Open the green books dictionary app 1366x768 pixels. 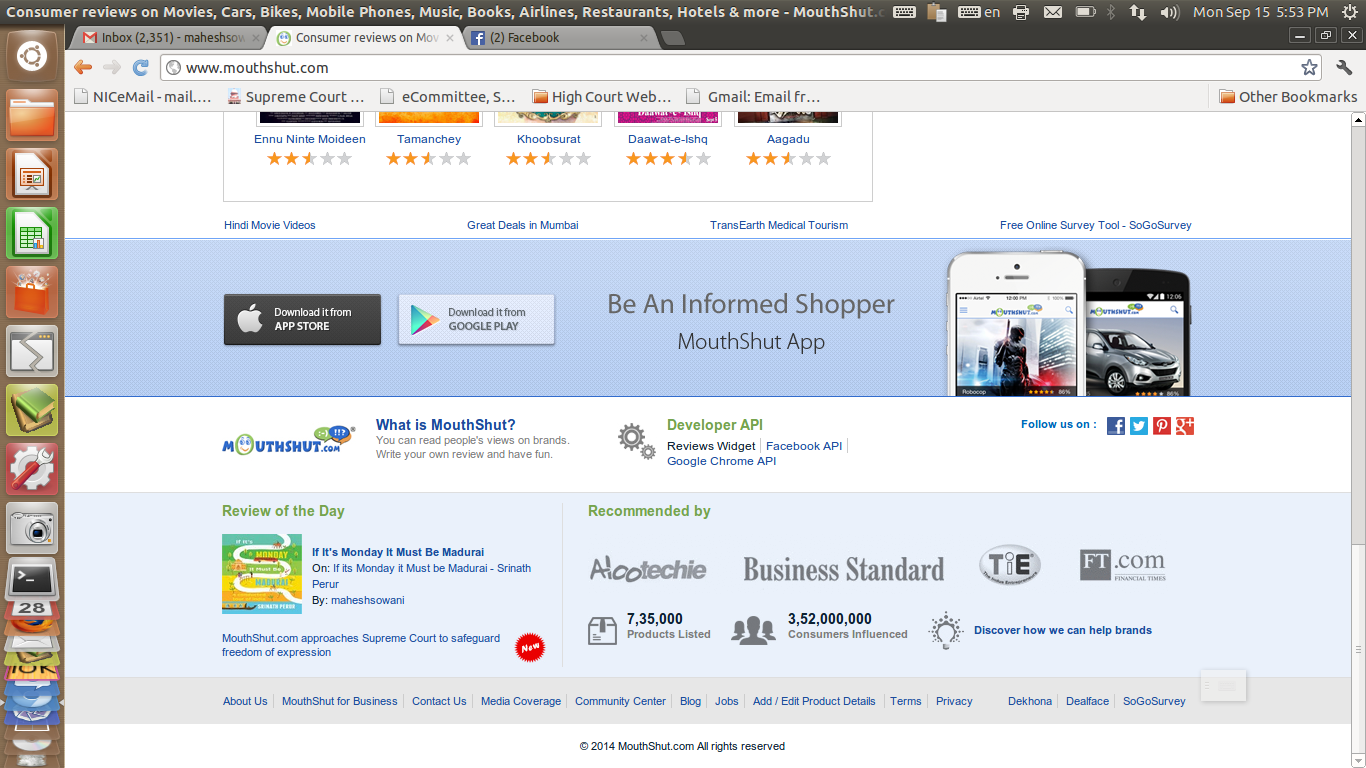(x=32, y=410)
